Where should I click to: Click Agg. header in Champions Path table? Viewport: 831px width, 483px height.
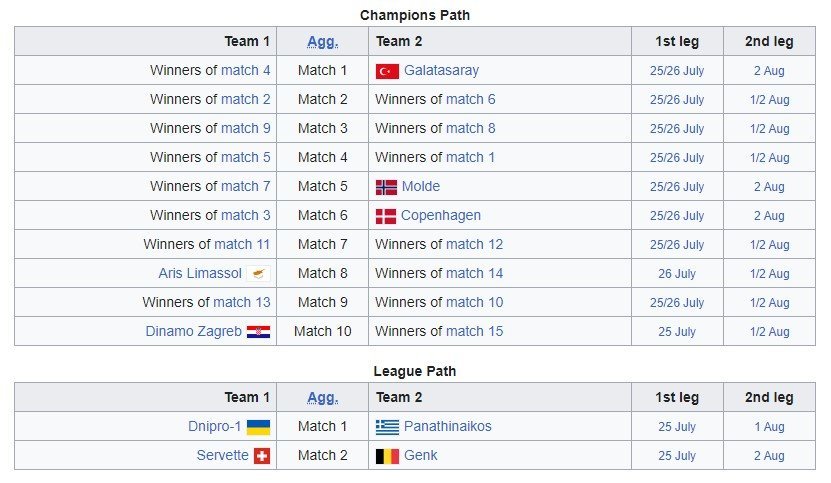click(322, 42)
